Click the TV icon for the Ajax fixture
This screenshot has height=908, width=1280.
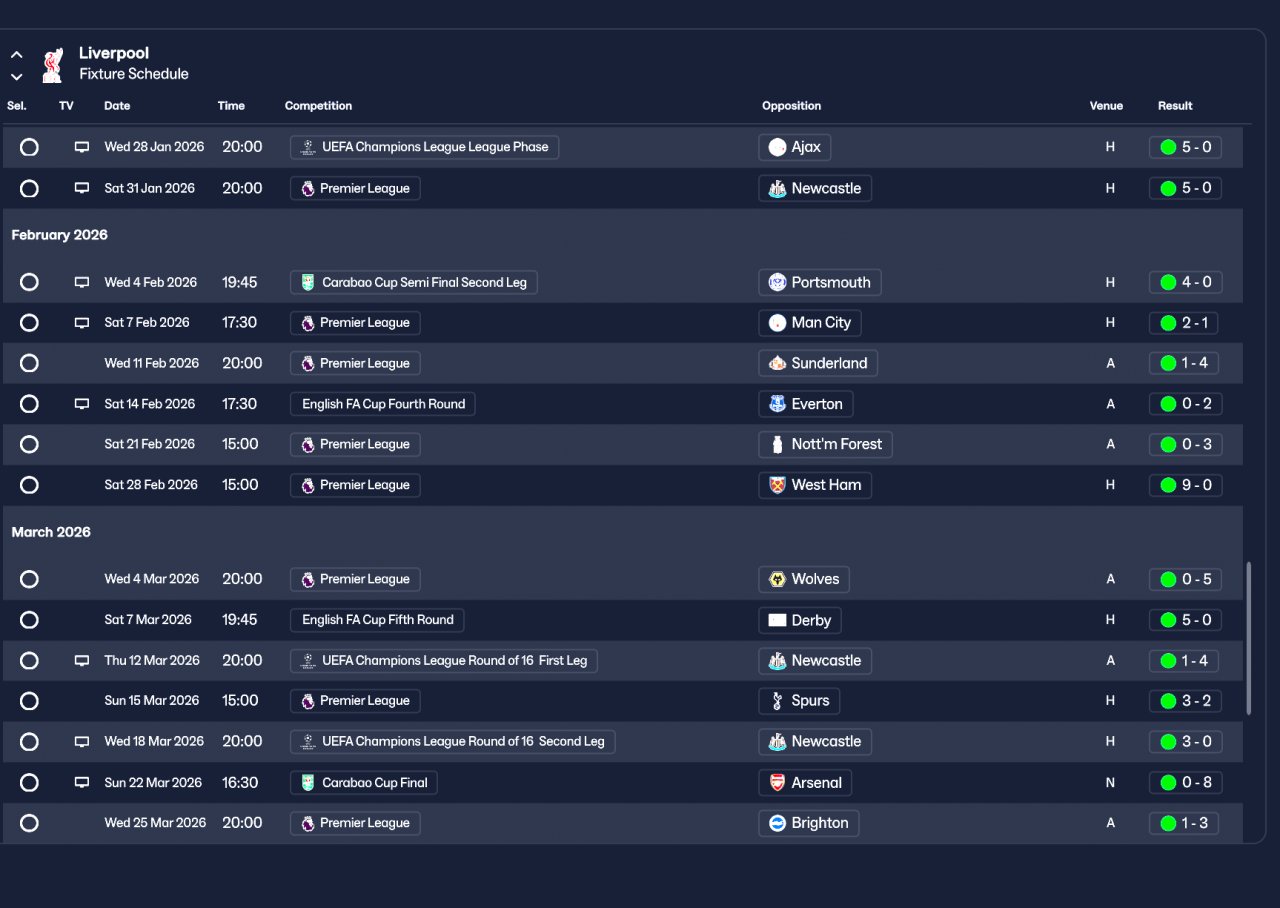click(82, 147)
